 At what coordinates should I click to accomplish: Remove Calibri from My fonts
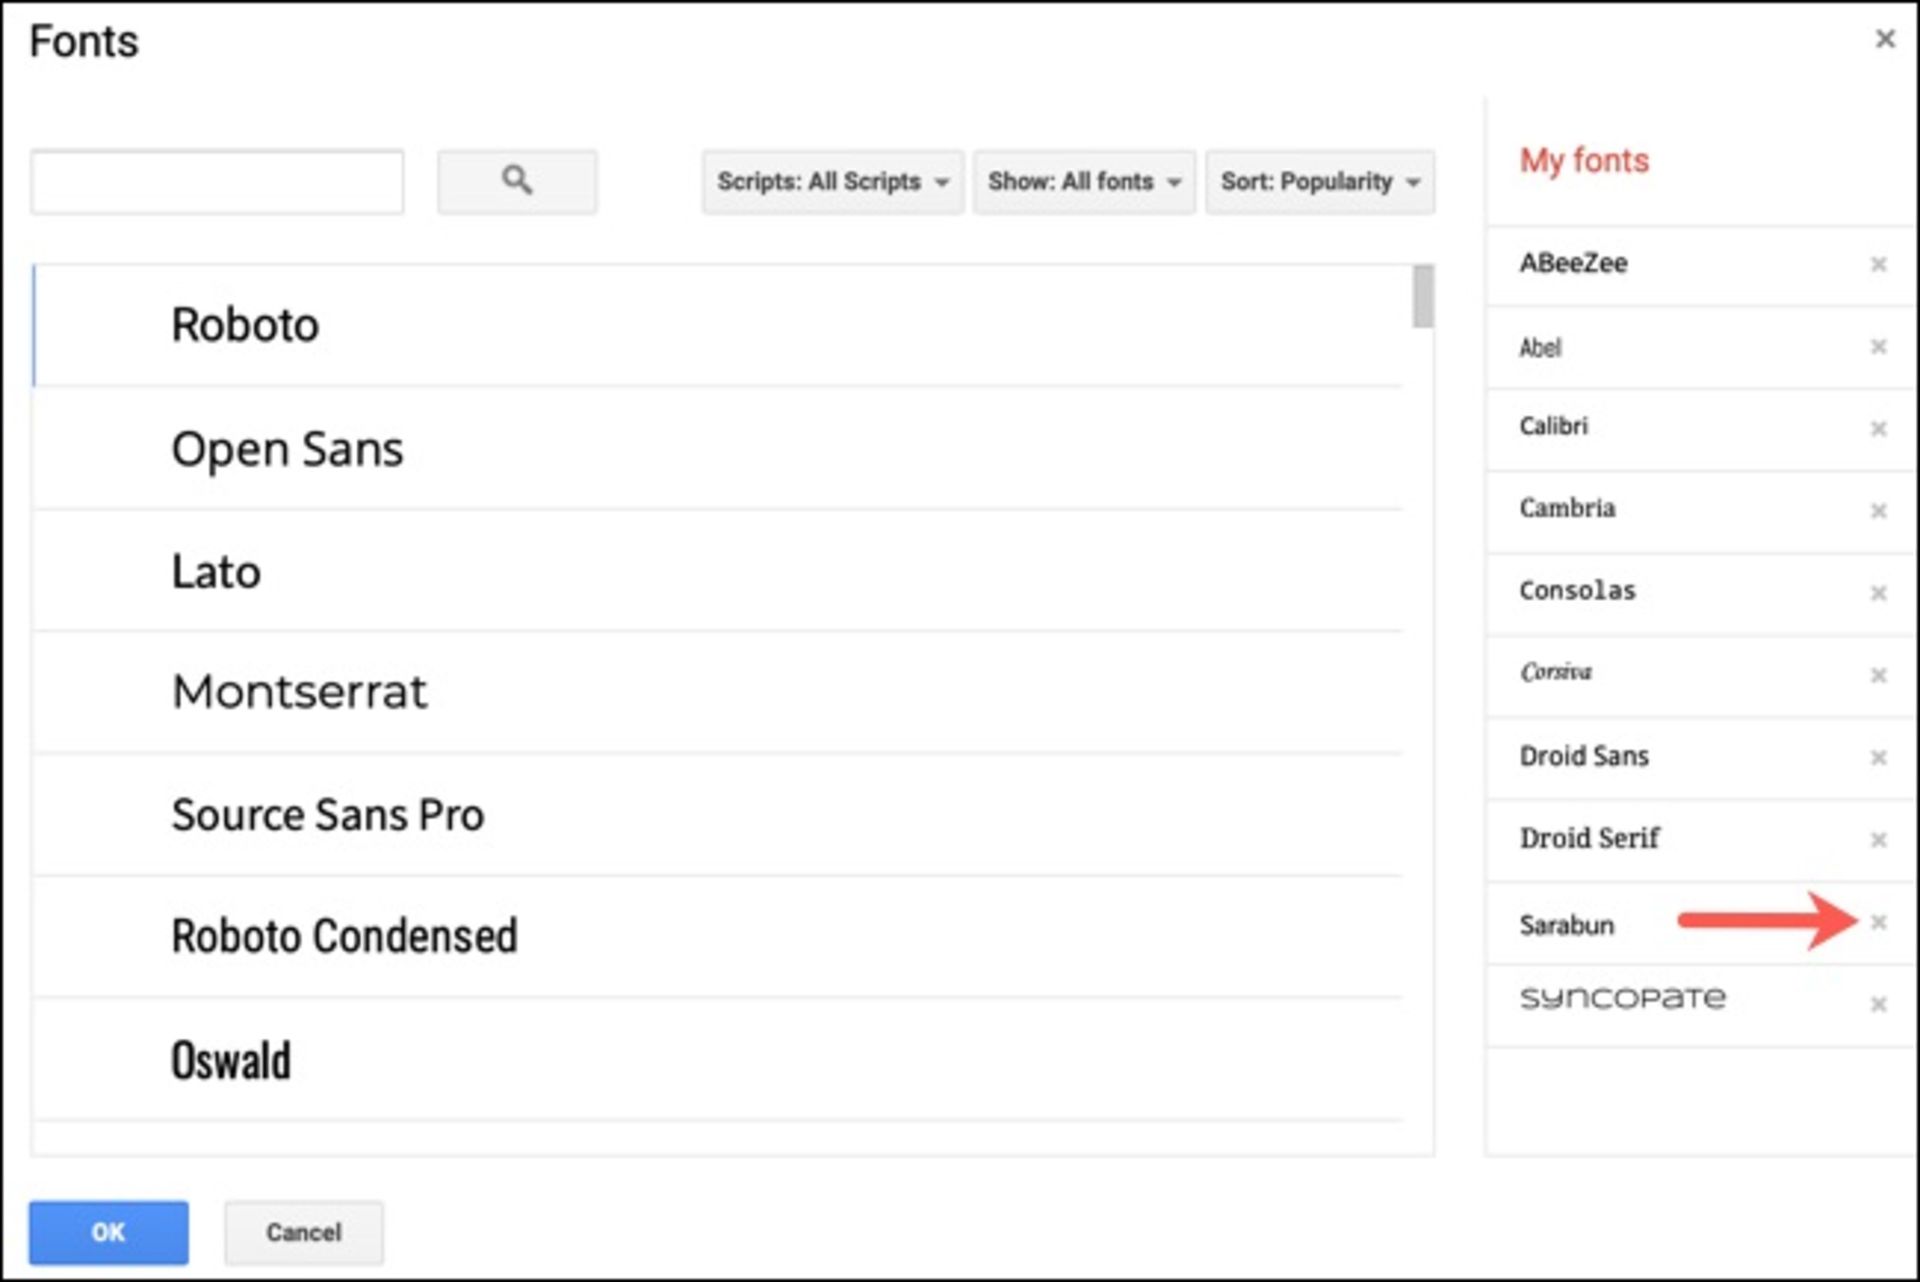click(1878, 429)
